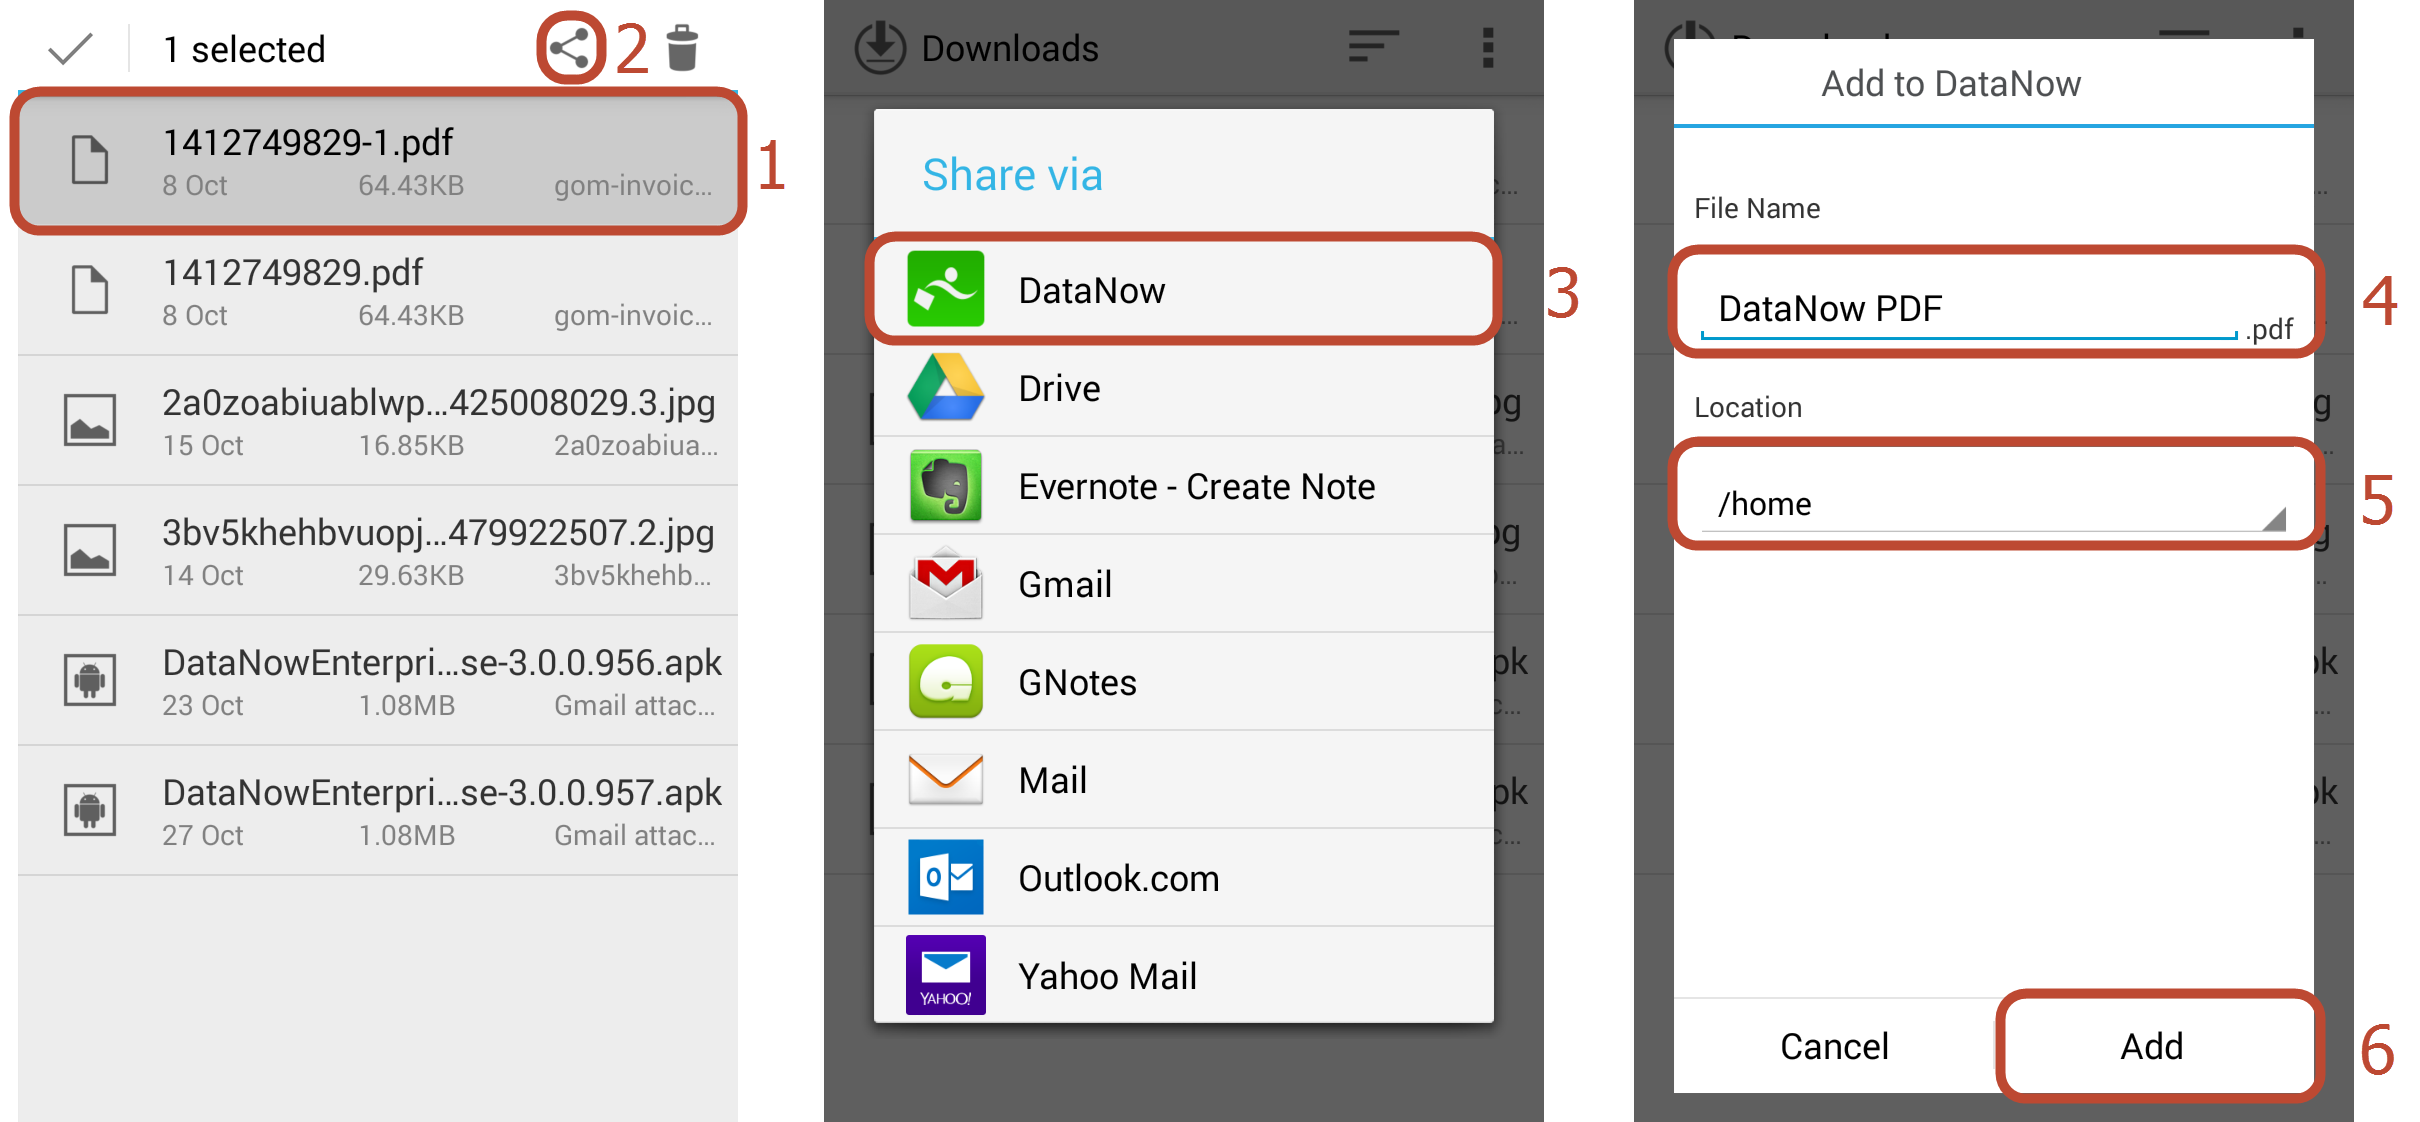This screenshot has width=2420, height=1122.
Task: Click image icon of 2a0zoabiuablwp jpg file
Action: pyautogui.click(x=90, y=420)
